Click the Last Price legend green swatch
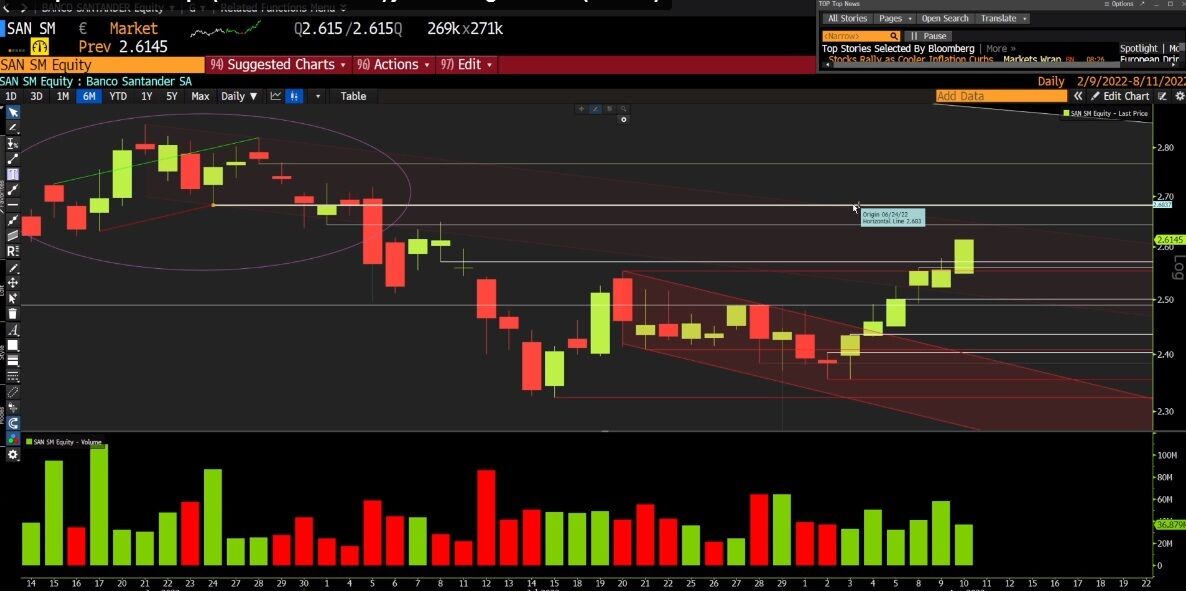The height and width of the screenshot is (592, 1186). point(1066,113)
